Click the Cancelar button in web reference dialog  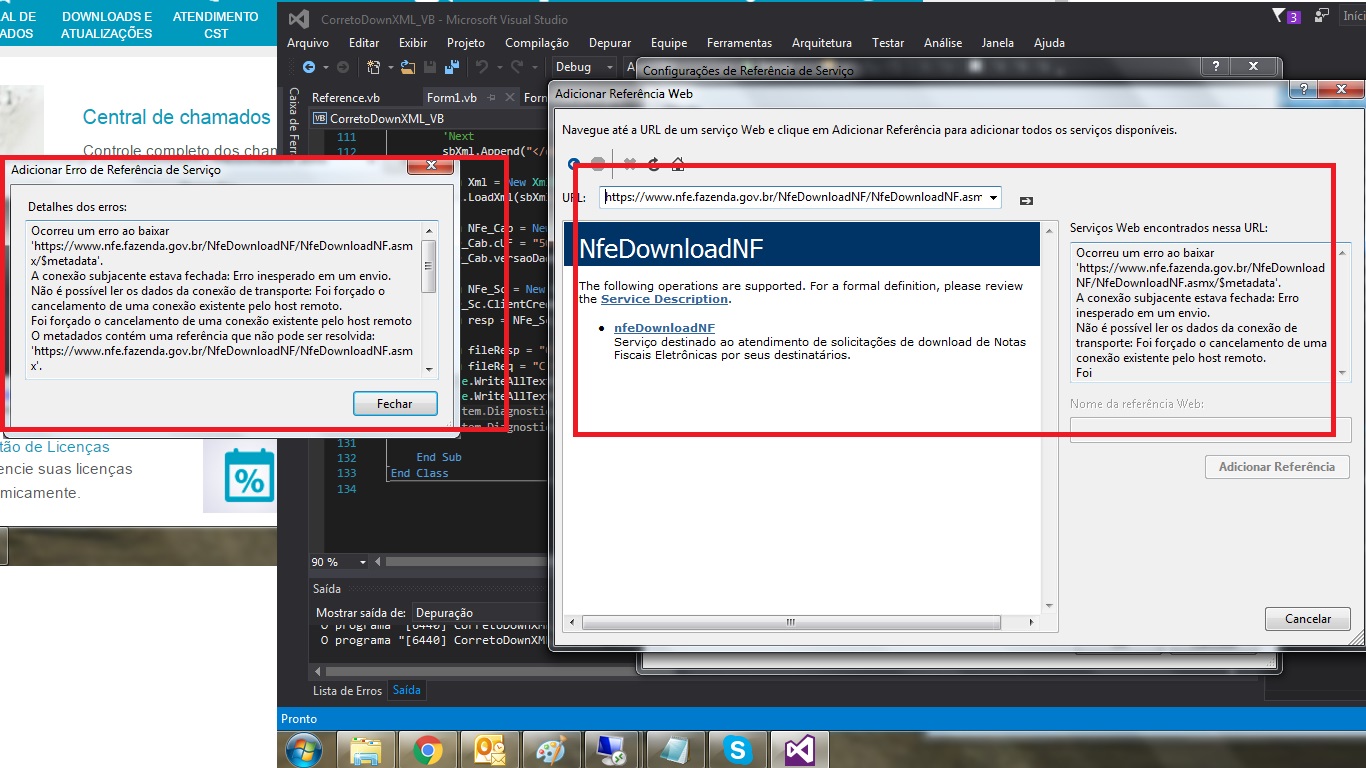click(x=1308, y=619)
